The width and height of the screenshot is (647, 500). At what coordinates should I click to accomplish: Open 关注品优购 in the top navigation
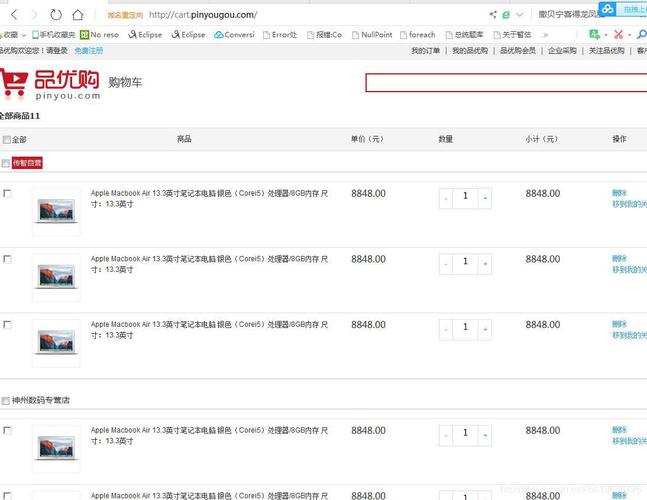point(606,50)
